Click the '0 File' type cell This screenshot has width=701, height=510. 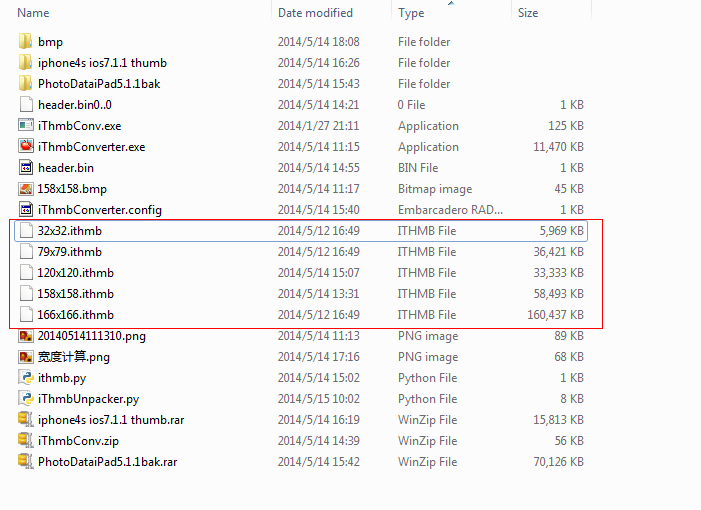411,105
